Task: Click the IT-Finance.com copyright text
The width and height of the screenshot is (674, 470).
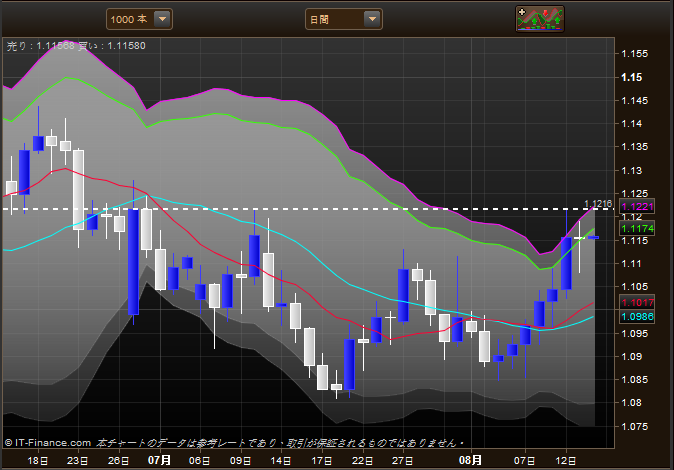Action: point(48,443)
